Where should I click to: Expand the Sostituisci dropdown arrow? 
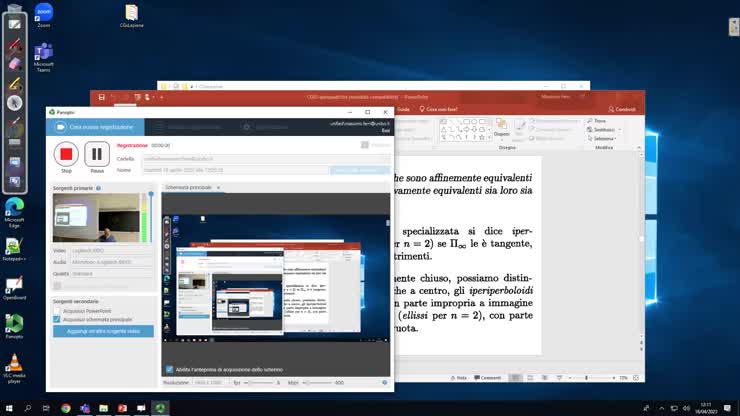tap(618, 129)
